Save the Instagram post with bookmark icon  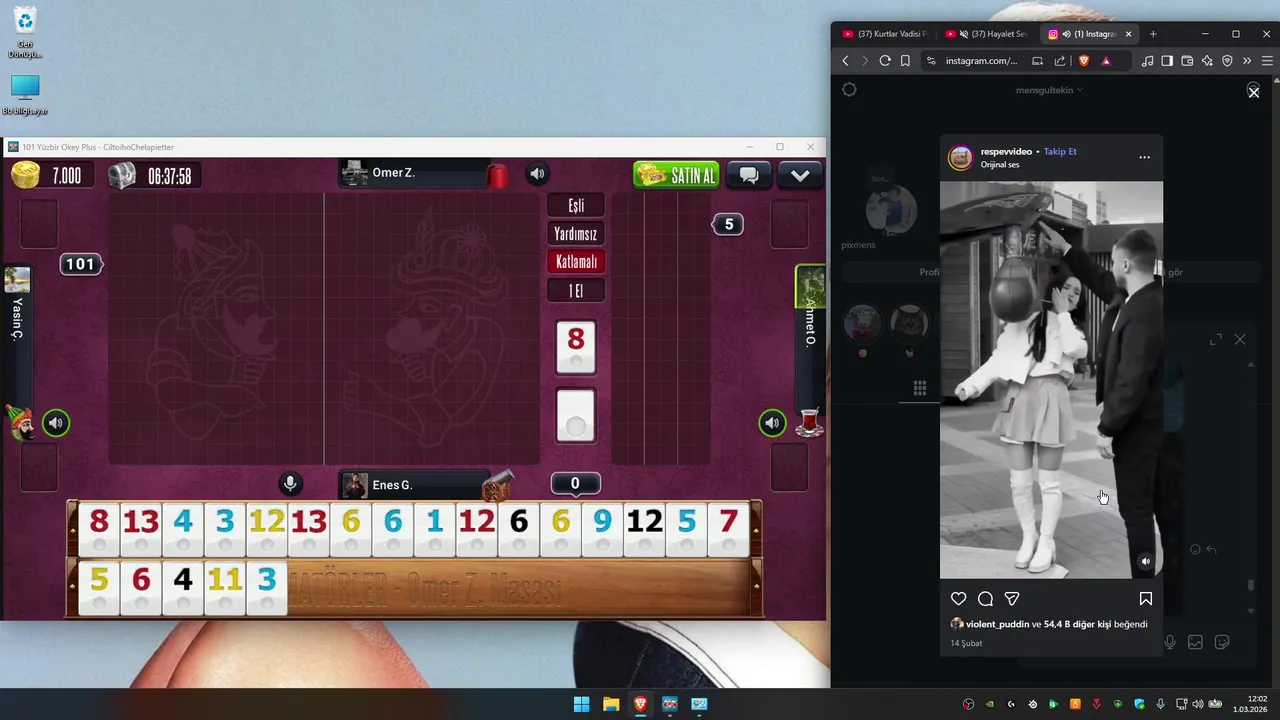1146,598
